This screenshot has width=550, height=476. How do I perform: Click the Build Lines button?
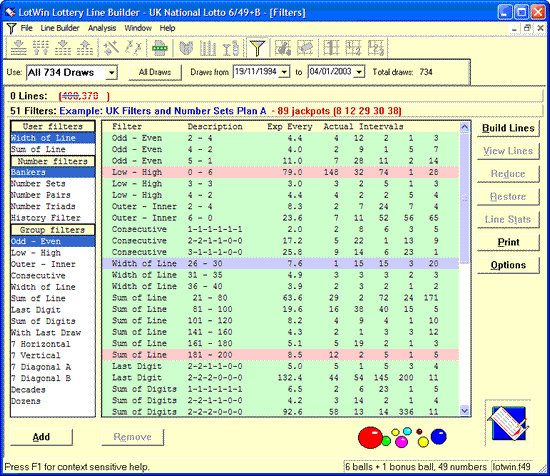(508, 128)
